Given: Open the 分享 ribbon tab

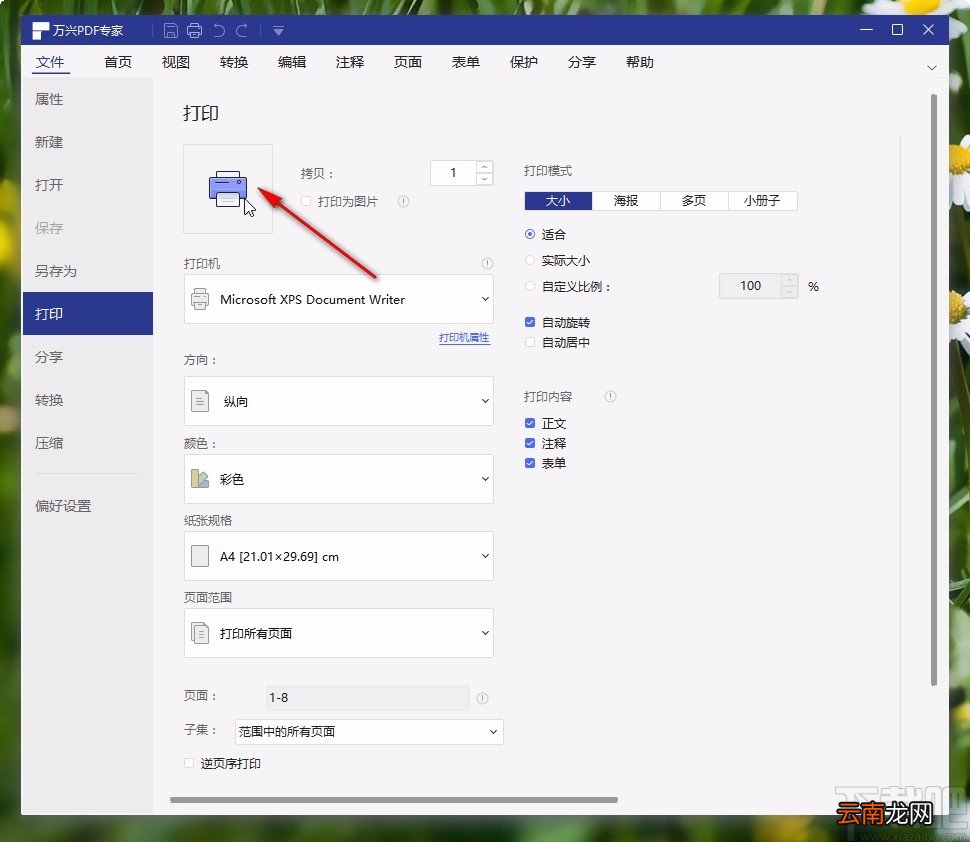Looking at the screenshot, I should pyautogui.click(x=582, y=62).
